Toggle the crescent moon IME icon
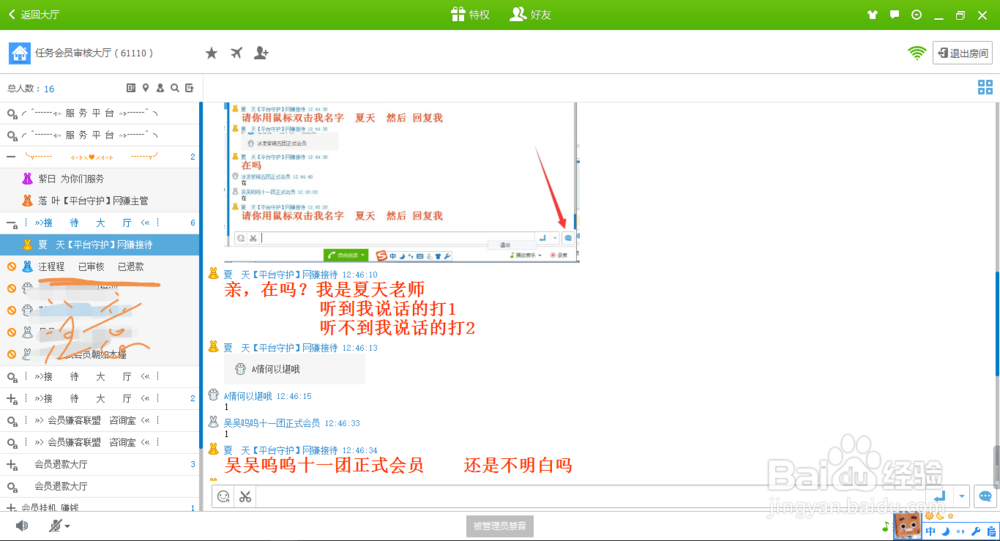Image resolution: width=1000 pixels, height=541 pixels. 946,531
